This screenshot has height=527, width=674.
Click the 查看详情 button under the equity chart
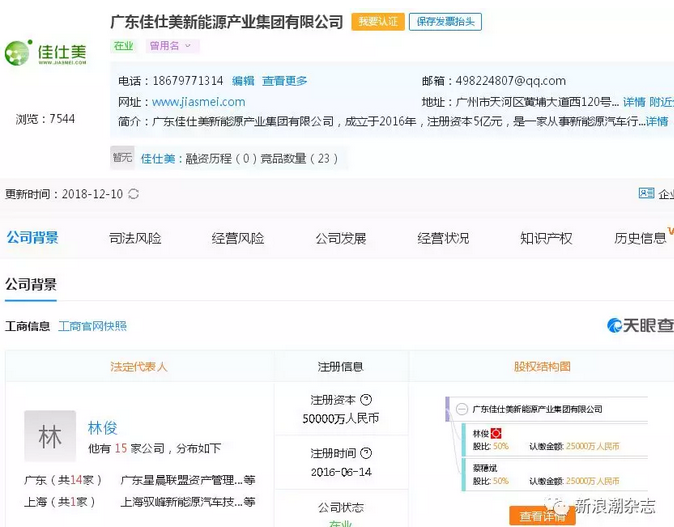tap(542, 516)
